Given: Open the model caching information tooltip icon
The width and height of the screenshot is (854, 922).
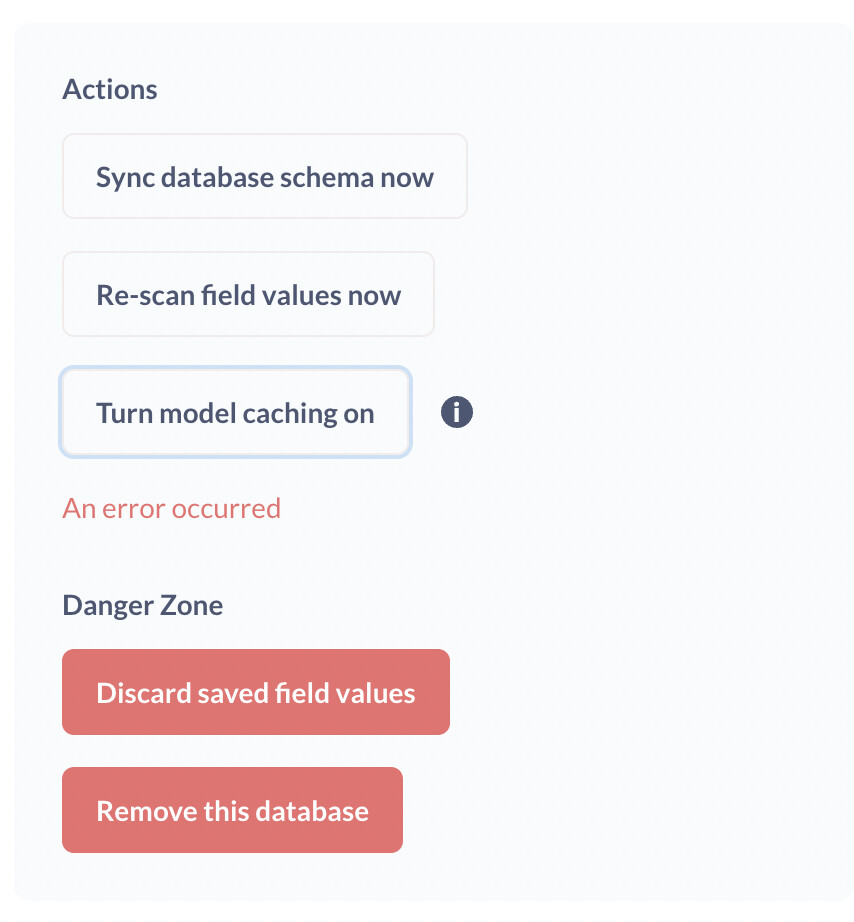Looking at the screenshot, I should coord(456,412).
